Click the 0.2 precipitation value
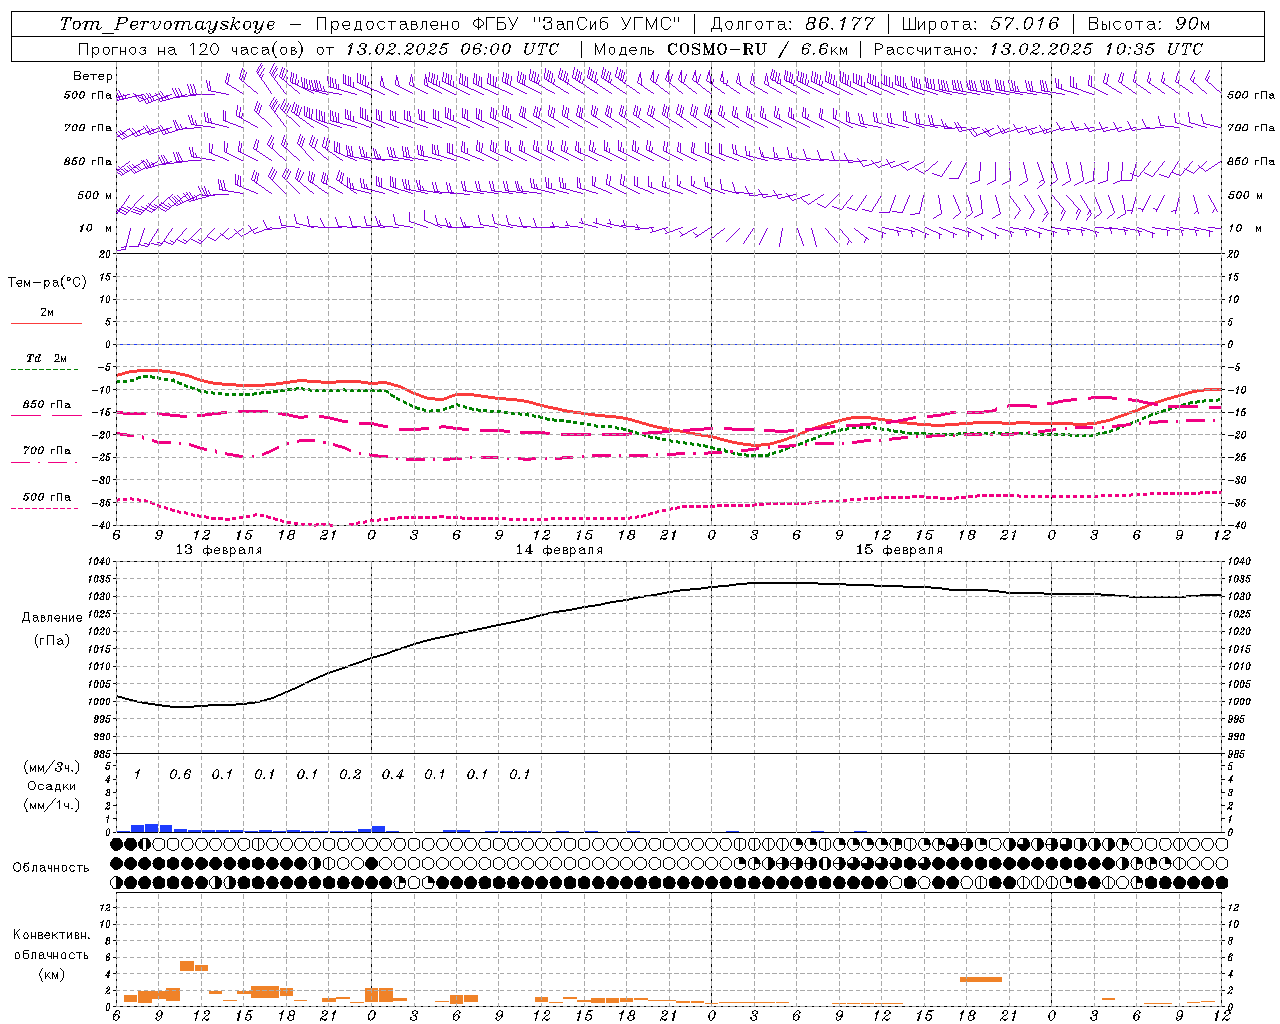This screenshot has width=1280, height=1024. 350,774
